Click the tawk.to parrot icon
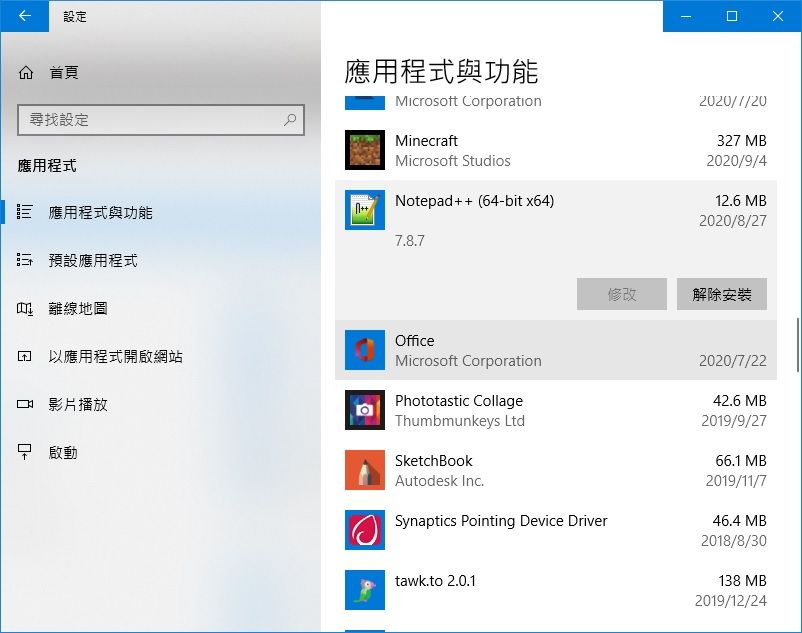 pos(365,590)
